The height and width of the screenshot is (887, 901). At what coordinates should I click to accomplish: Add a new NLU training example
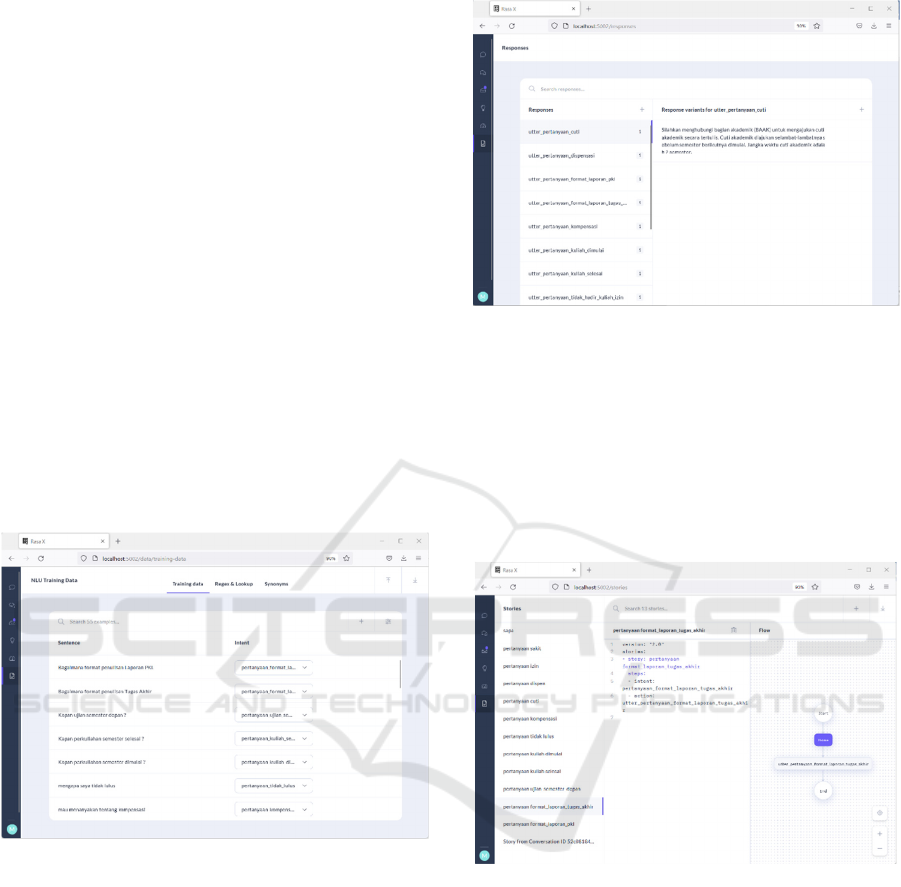[x=361, y=621]
